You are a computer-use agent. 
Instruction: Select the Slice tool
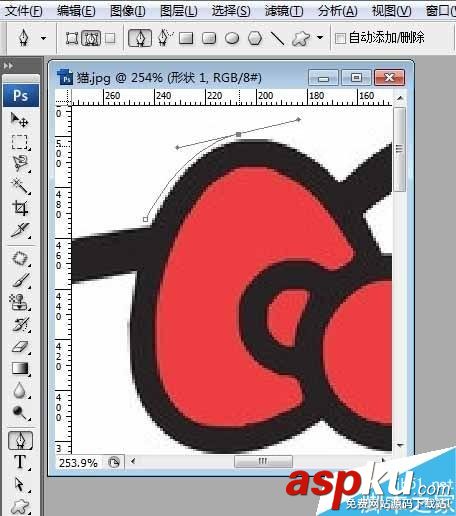click(x=20, y=230)
